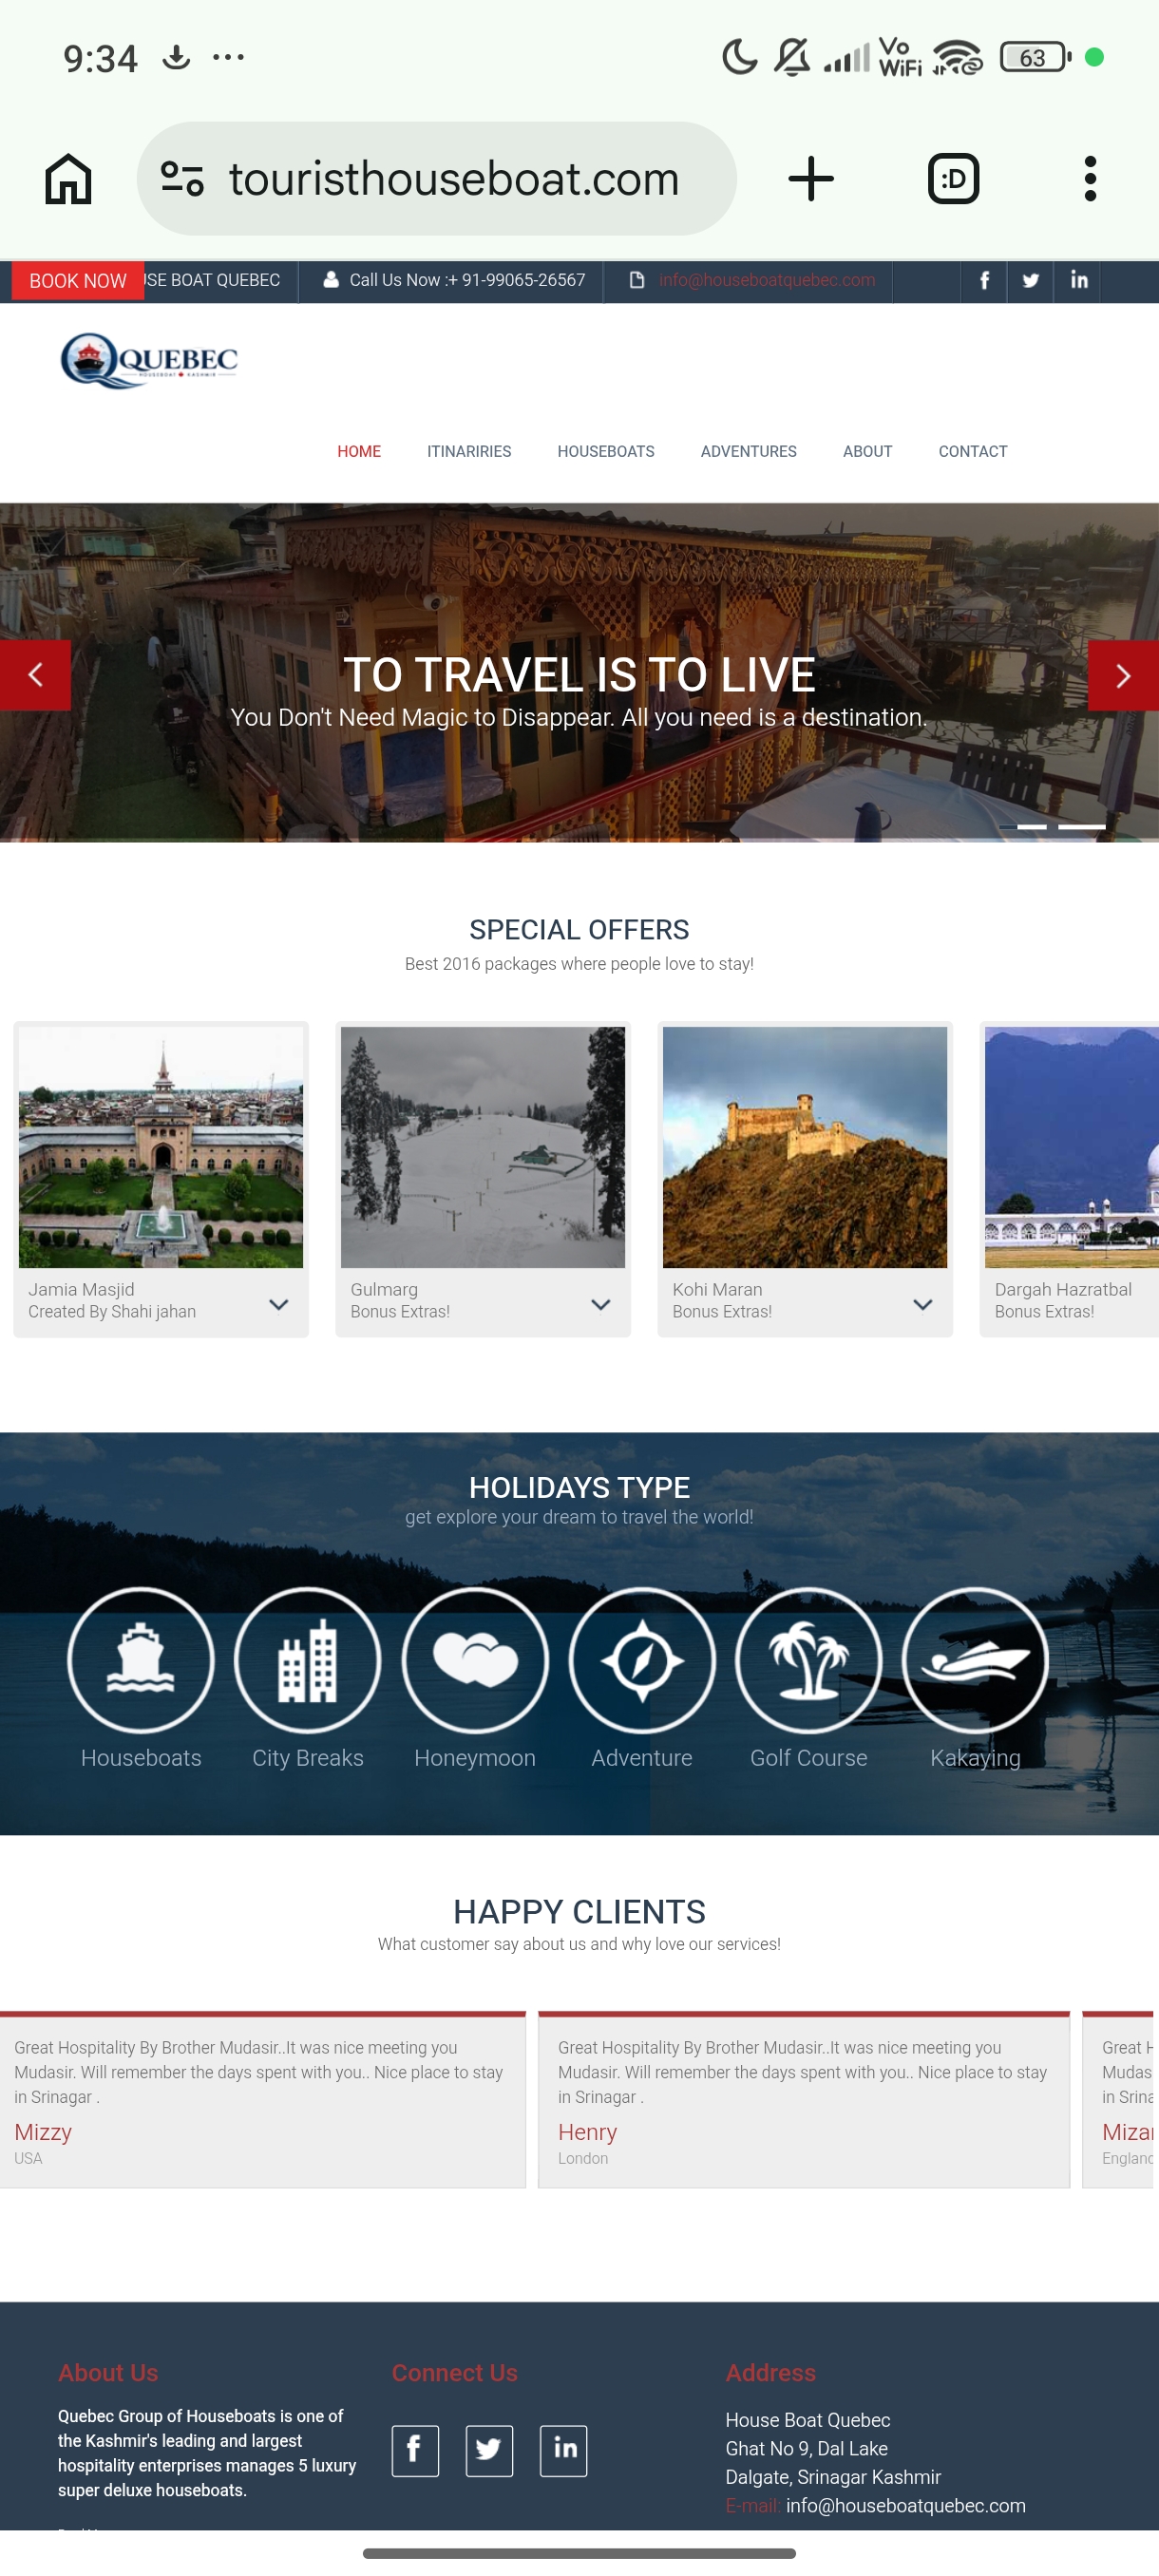The image size is (1159, 2576).
Task: Select the last carousel slide indicator
Action: tap(1082, 827)
